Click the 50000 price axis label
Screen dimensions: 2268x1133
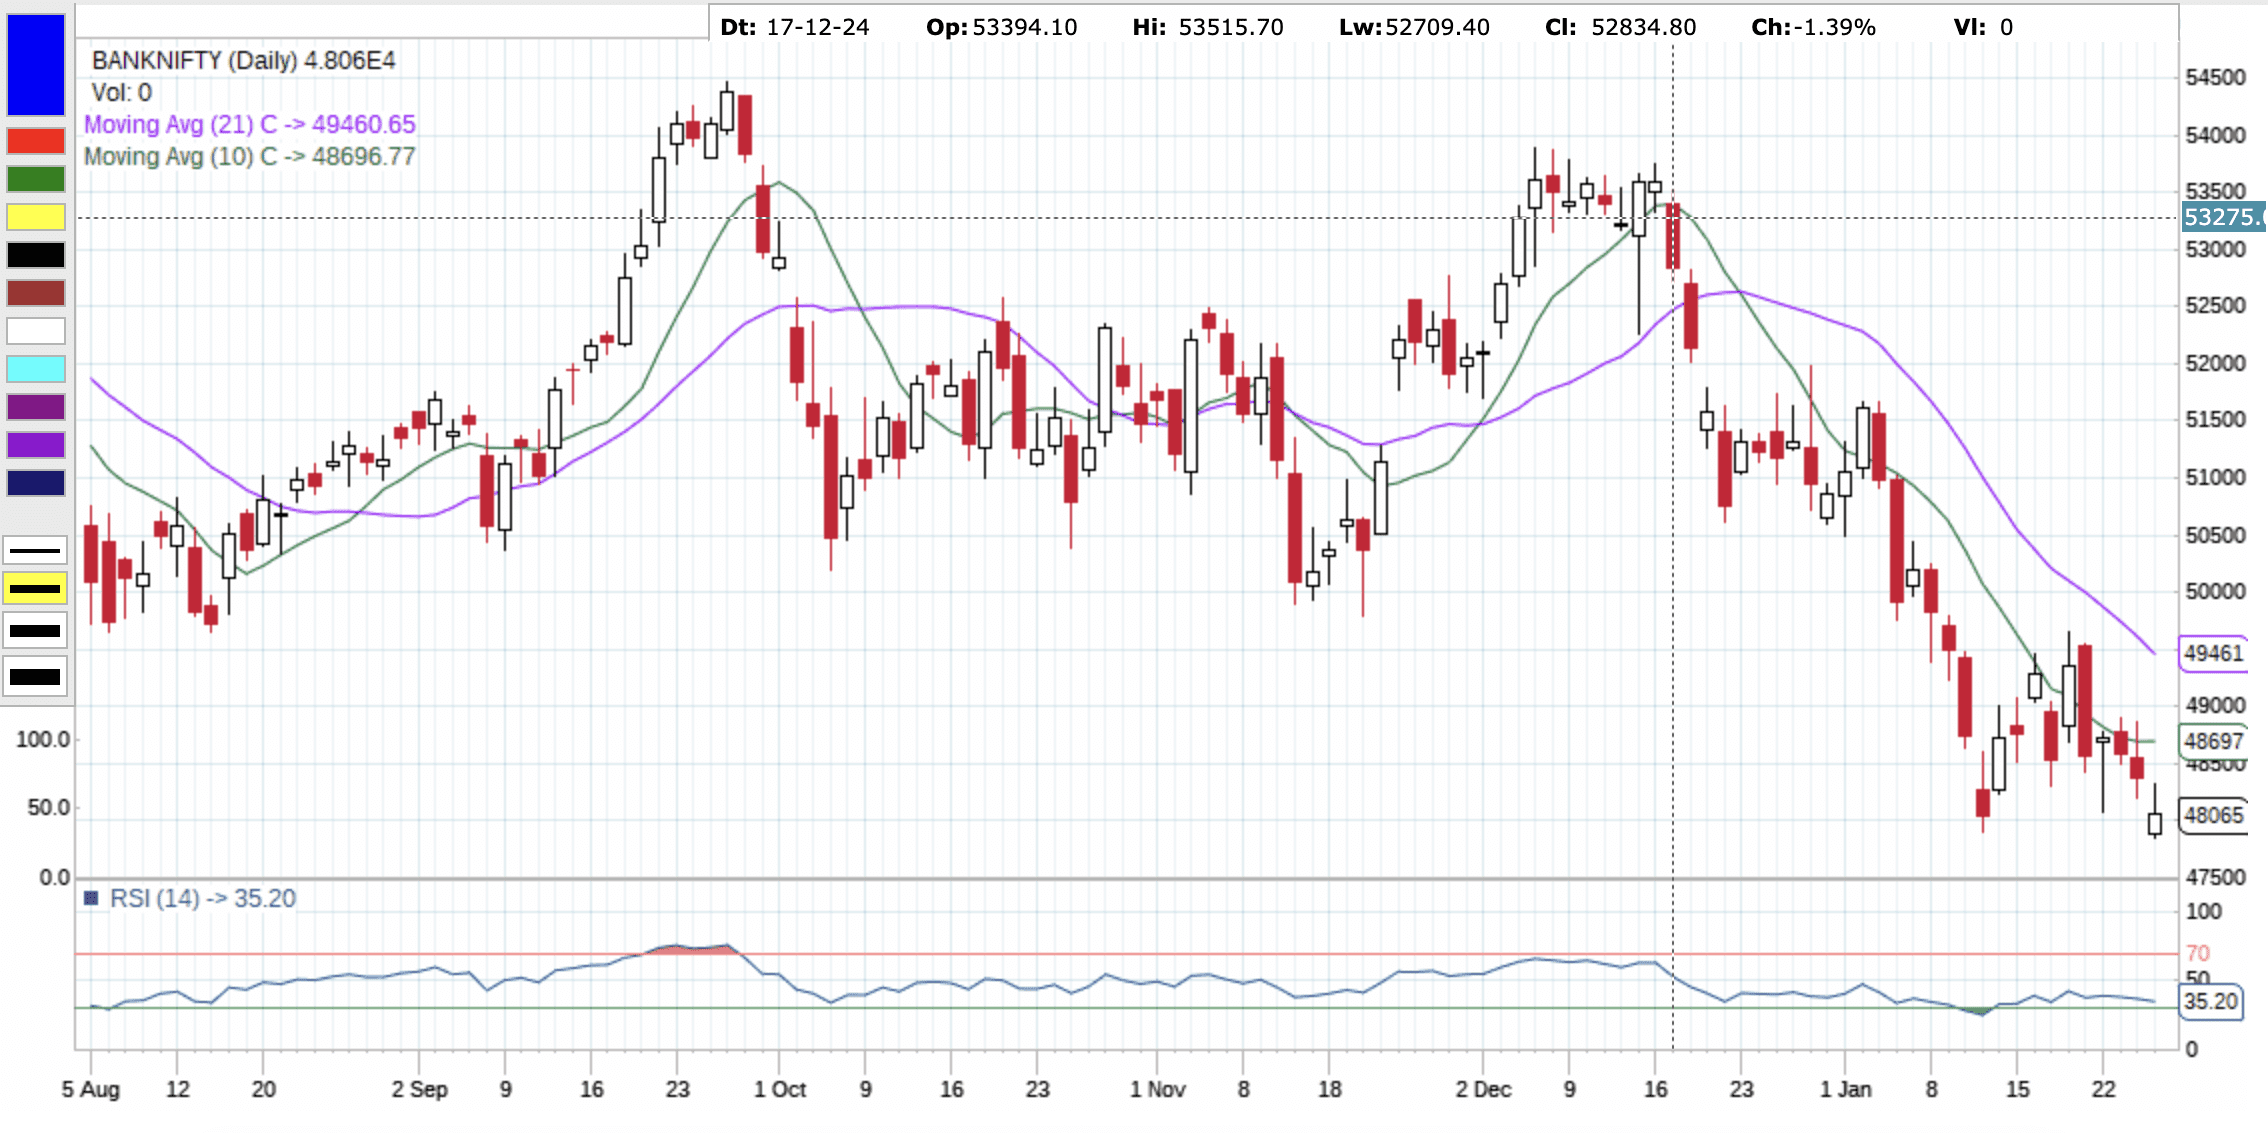click(x=2215, y=591)
